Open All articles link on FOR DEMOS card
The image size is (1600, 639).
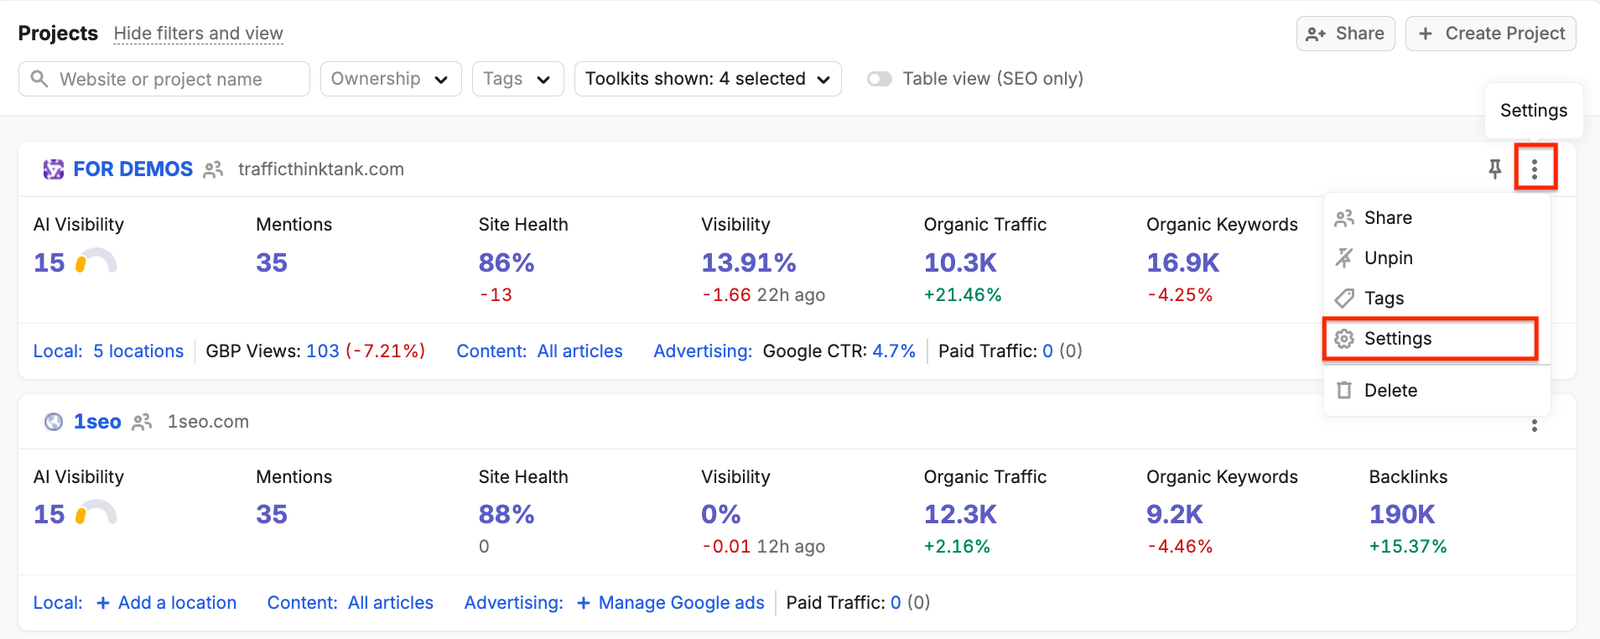coord(580,351)
